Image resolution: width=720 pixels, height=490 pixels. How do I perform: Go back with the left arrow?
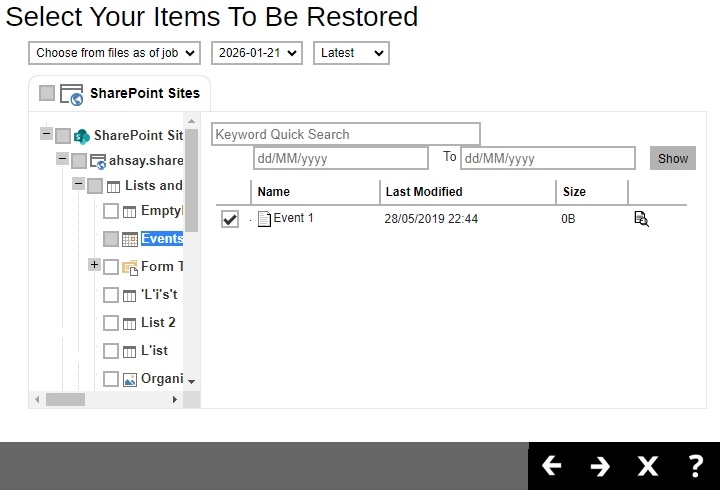coord(551,466)
